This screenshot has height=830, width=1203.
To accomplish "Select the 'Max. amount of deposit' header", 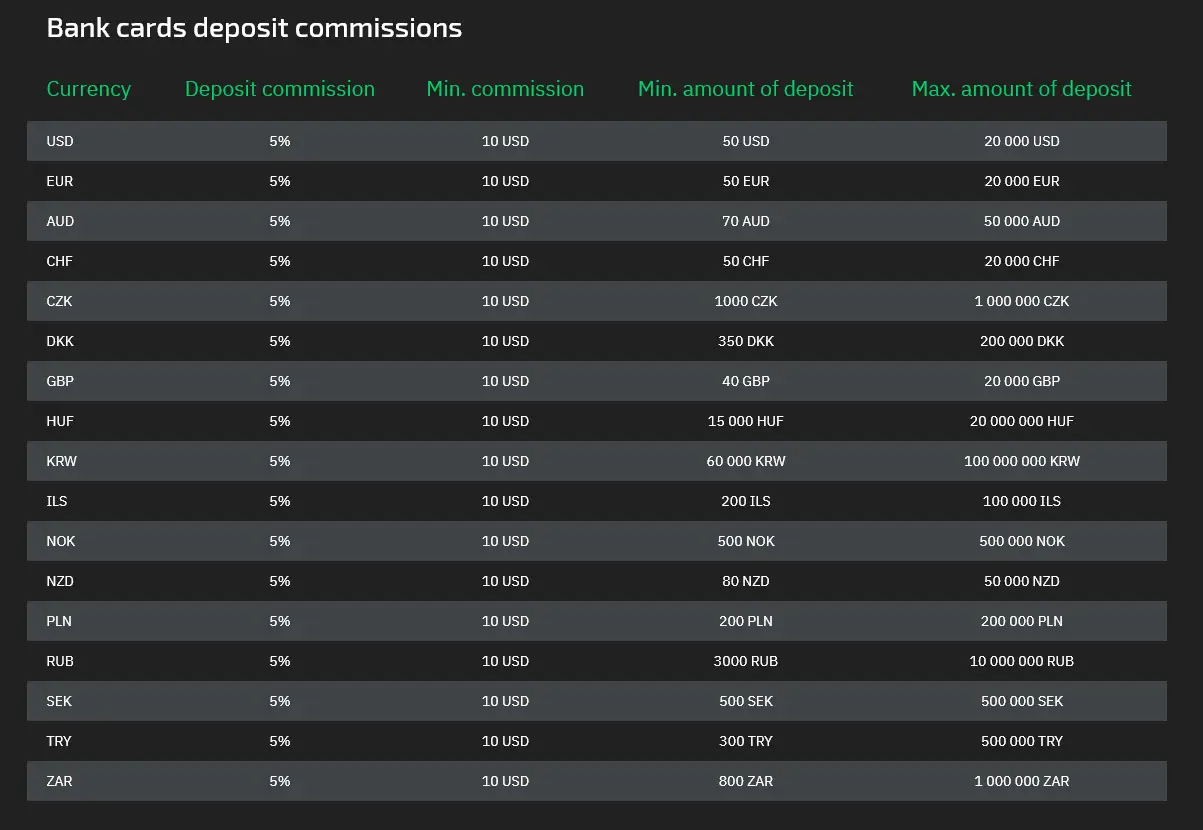I will click(1022, 89).
